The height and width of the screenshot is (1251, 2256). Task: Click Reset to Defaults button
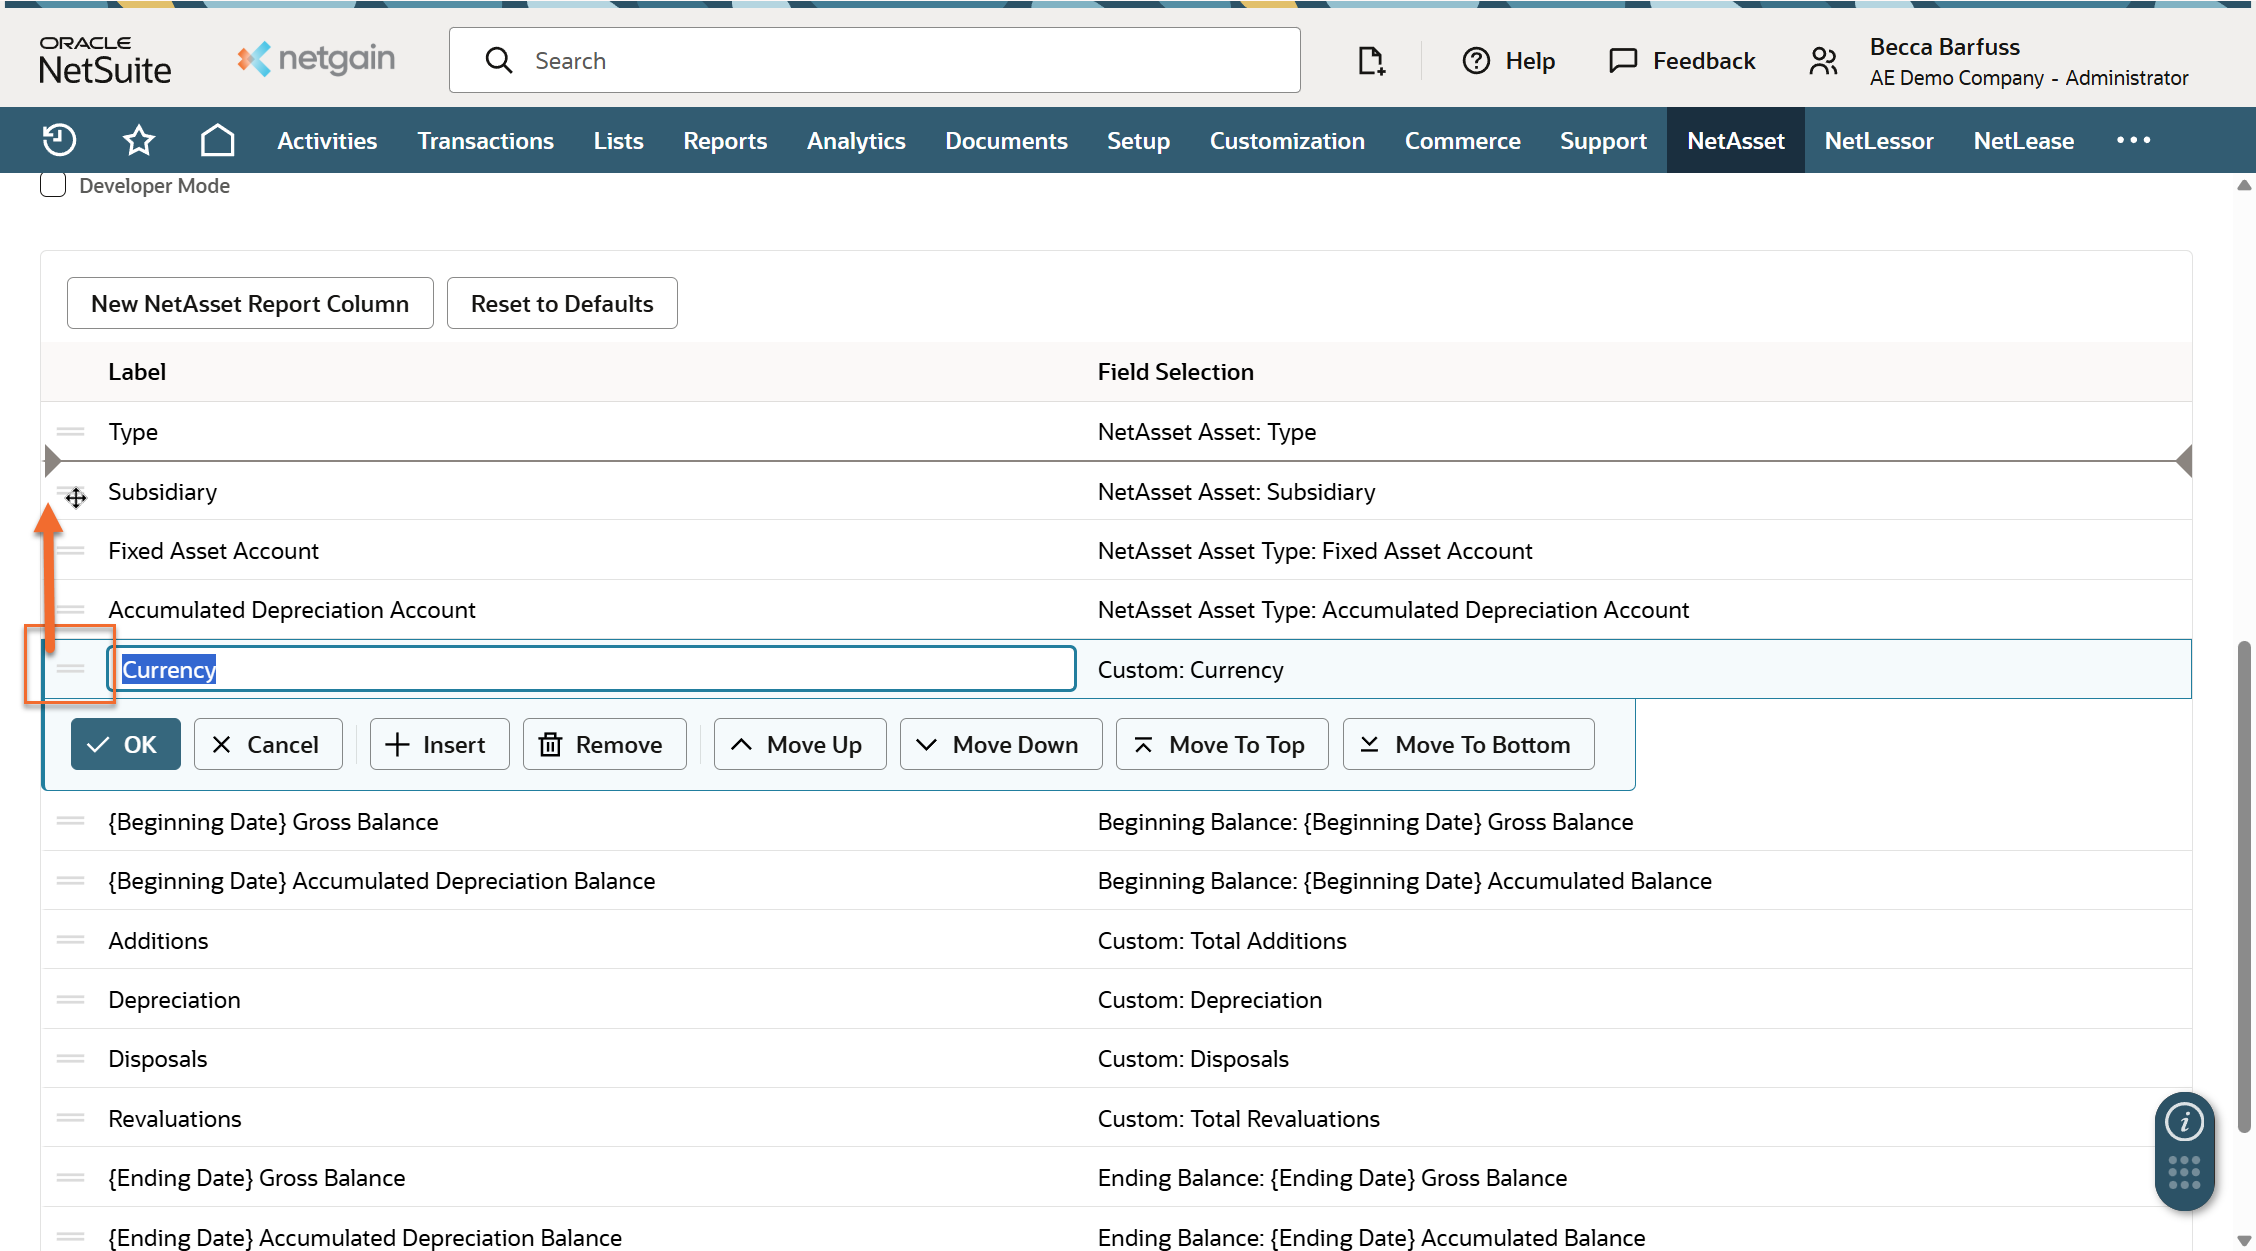pyautogui.click(x=562, y=303)
